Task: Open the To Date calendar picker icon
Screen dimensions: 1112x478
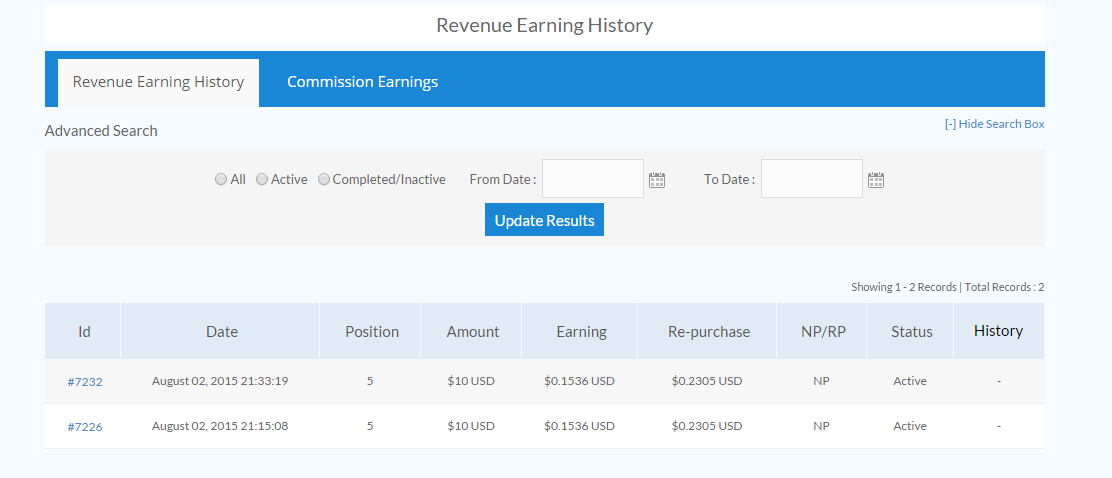Action: 876,180
